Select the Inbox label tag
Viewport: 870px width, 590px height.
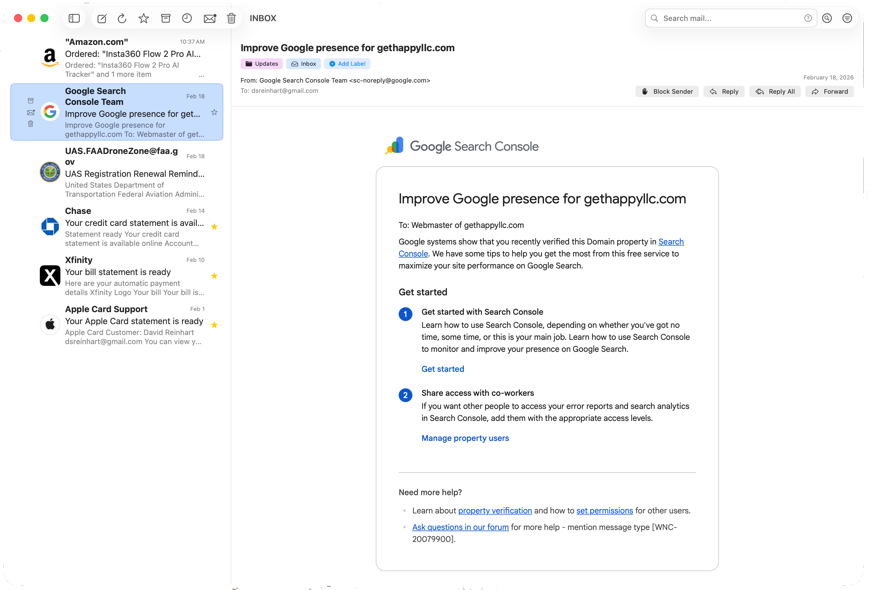point(303,64)
